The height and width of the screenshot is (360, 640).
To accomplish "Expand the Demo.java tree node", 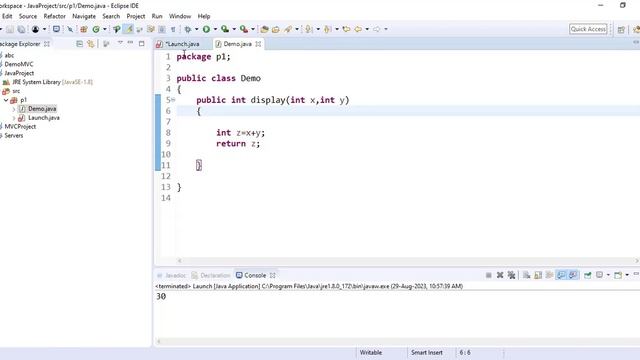I will tap(14, 109).
